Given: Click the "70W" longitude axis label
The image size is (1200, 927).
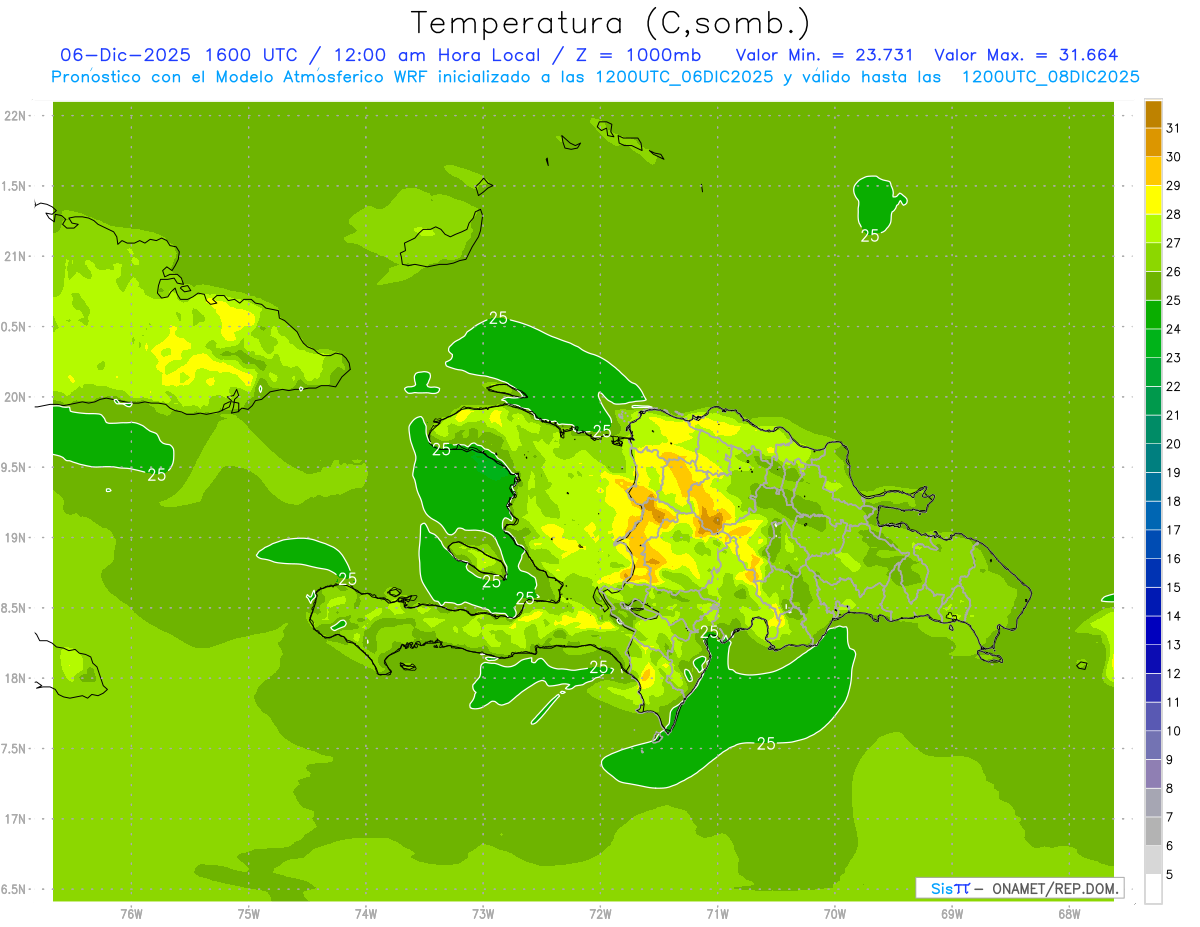Looking at the screenshot, I should coord(835,914).
